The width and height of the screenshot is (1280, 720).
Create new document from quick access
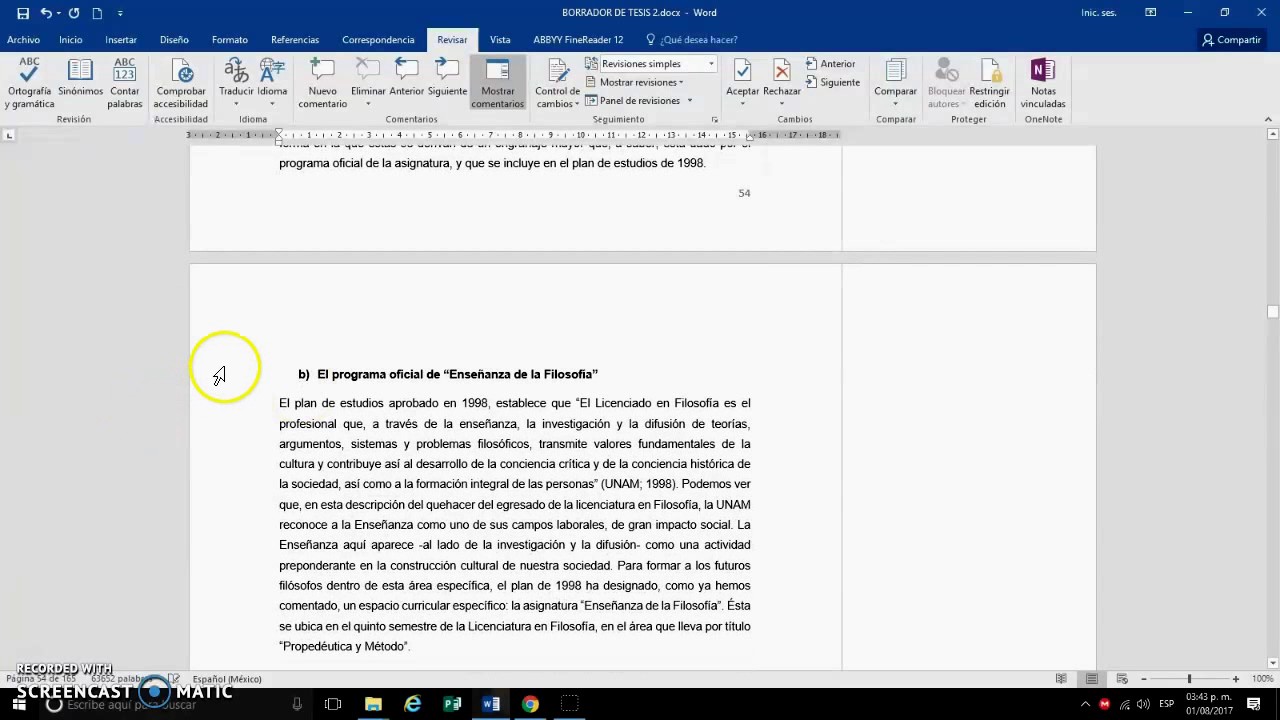[97, 13]
